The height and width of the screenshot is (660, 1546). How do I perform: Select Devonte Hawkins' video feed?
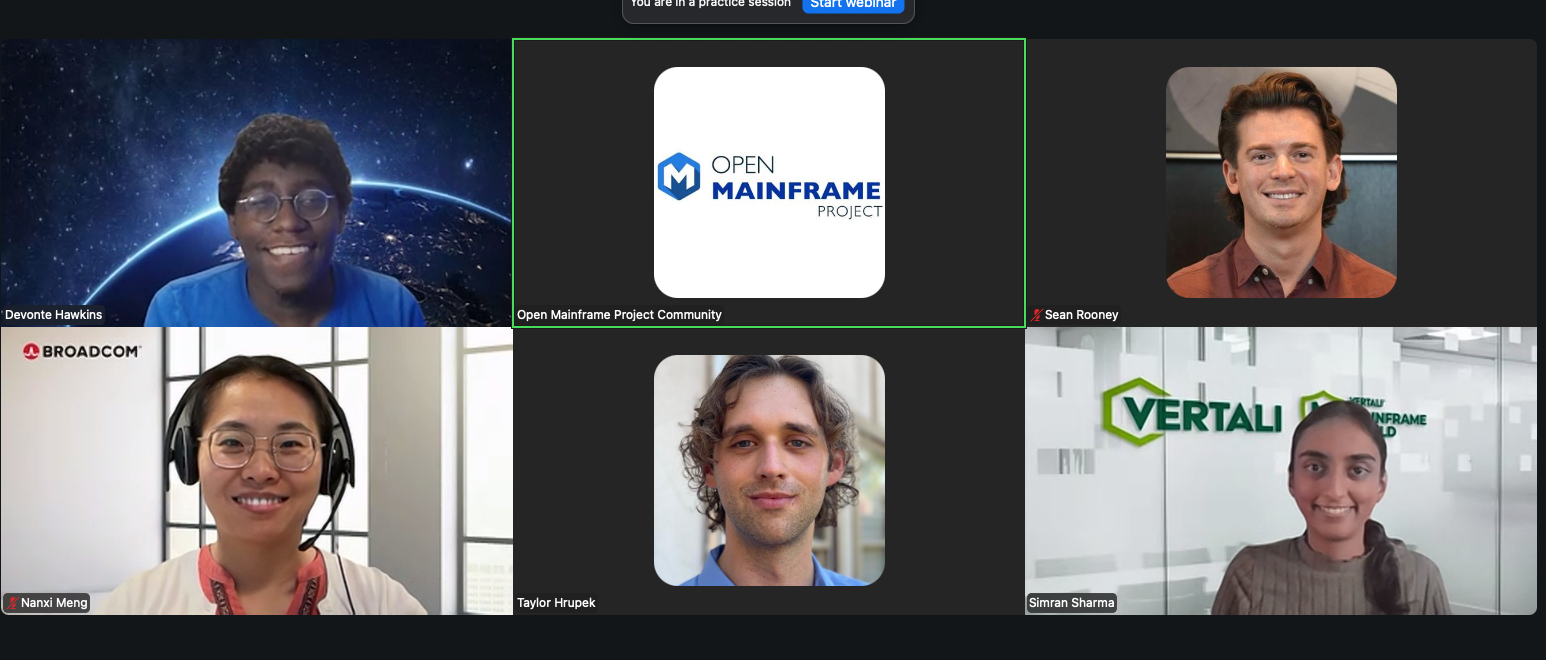click(x=256, y=182)
